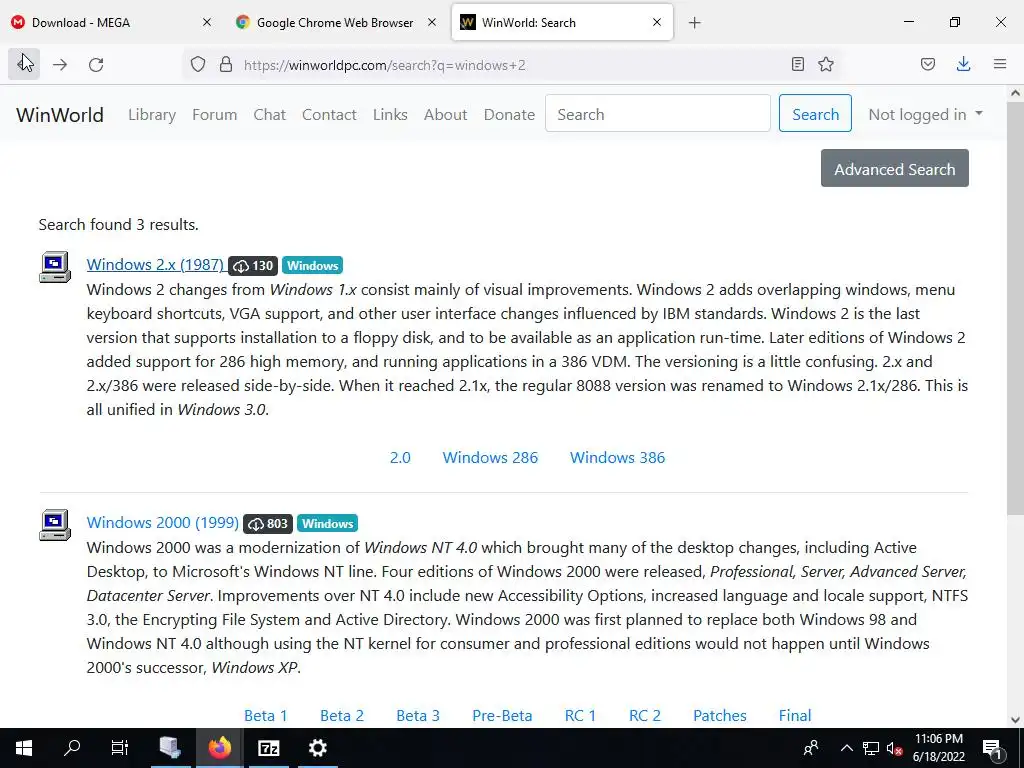Click the WinWorld site logo text
1024x768 pixels.
[x=60, y=115]
